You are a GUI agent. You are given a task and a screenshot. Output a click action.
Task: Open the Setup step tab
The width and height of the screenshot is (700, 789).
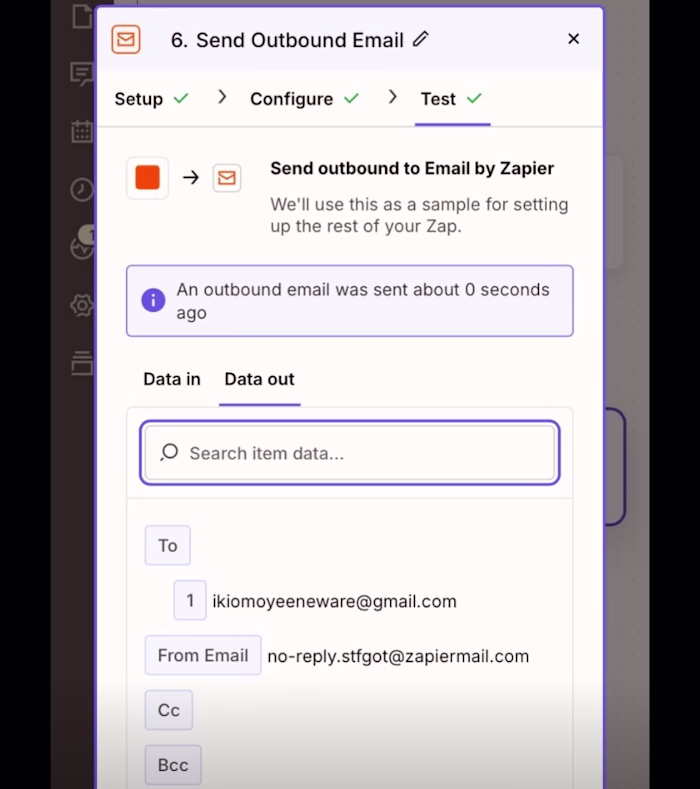151,99
